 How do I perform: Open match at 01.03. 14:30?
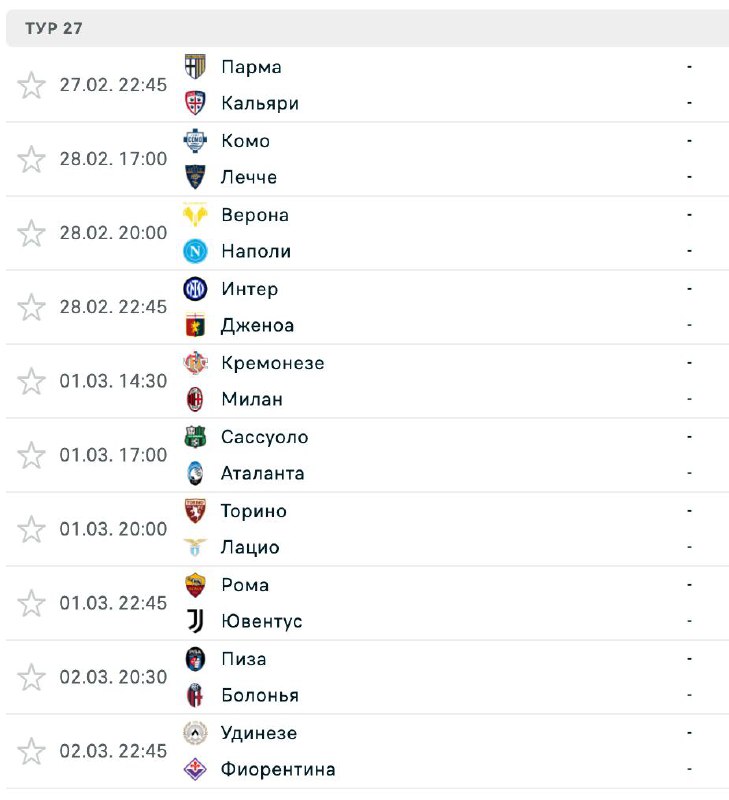[113, 381]
